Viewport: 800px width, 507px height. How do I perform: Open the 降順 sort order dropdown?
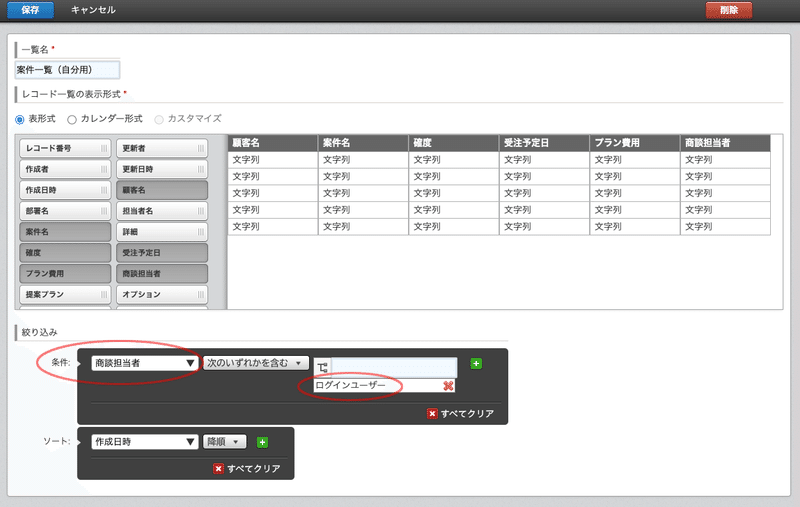[x=224, y=442]
